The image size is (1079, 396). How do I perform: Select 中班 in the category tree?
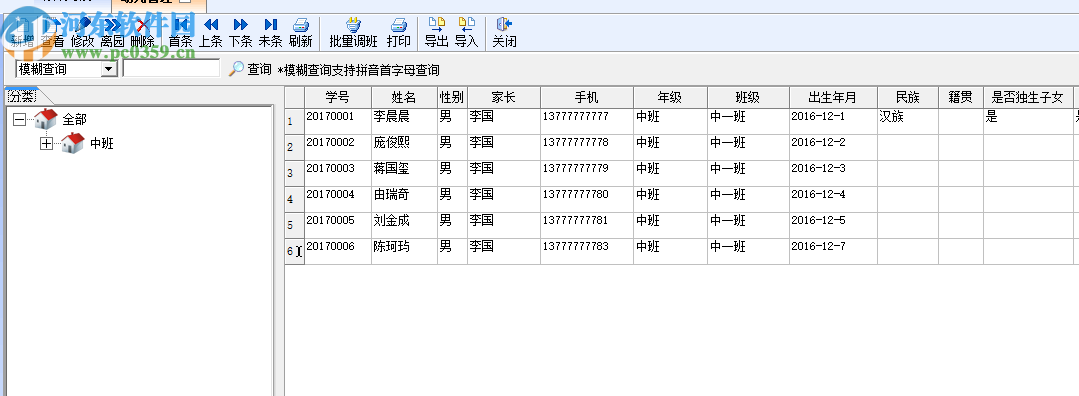[102, 143]
